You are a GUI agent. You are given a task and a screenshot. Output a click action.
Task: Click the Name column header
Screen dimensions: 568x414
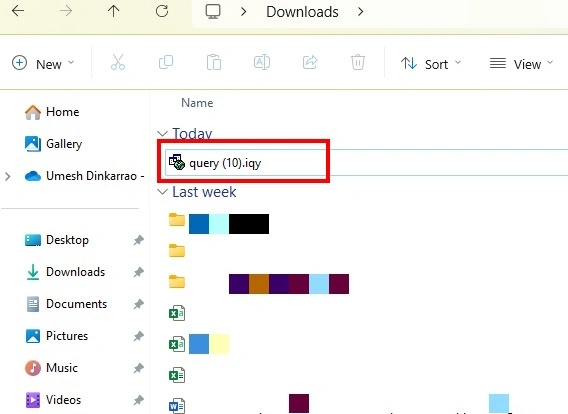197,103
